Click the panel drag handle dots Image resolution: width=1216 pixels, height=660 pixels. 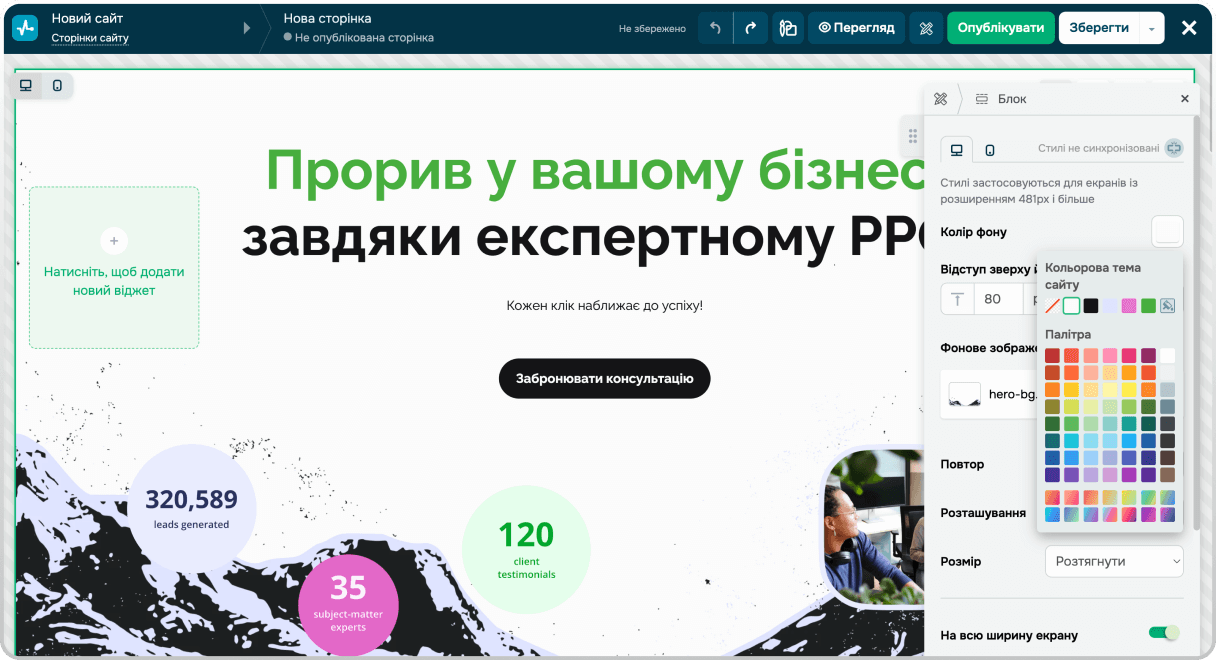pos(912,136)
